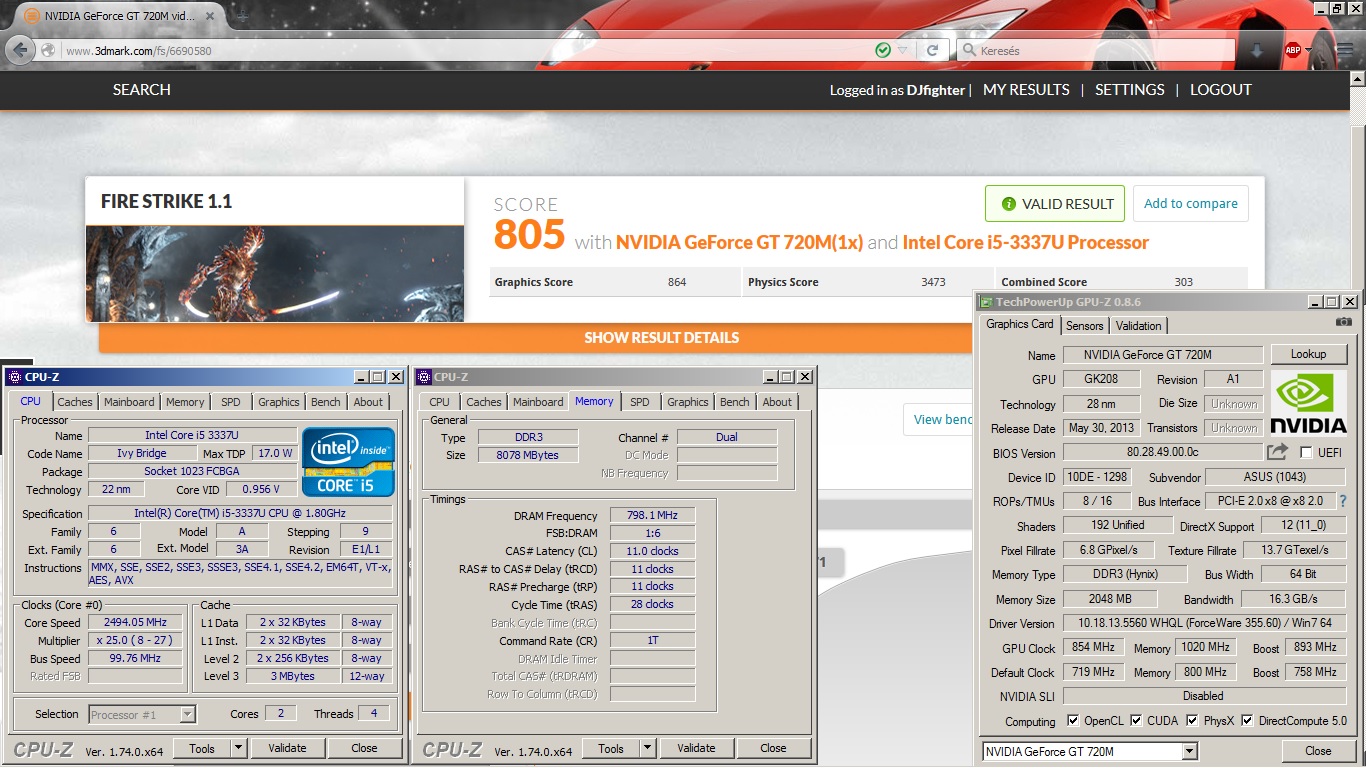The height and width of the screenshot is (768, 1366).
Task: Click Validate in the CPU-Z memory window
Action: pos(696,748)
